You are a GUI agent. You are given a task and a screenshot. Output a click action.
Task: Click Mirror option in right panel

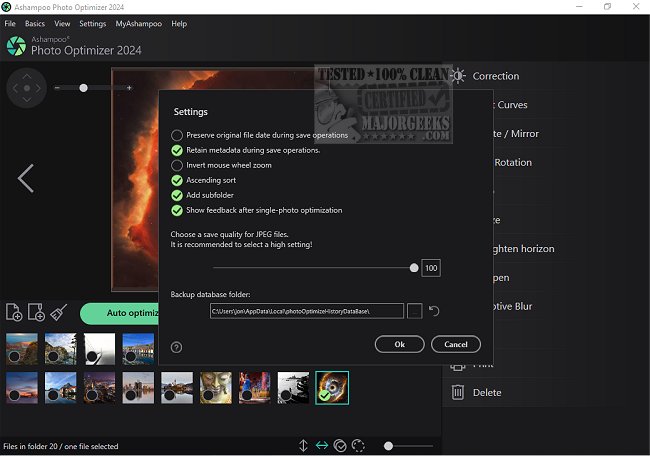(525, 133)
